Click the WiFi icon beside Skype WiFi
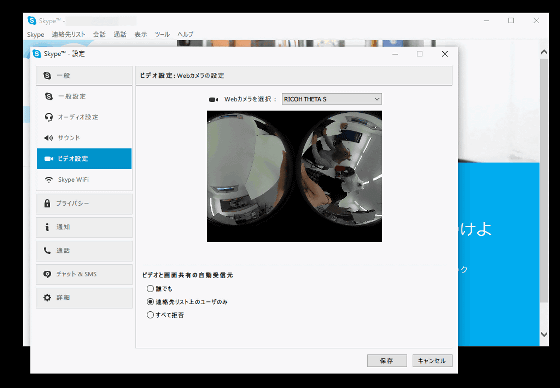The height and width of the screenshot is (388, 560). pos(49,180)
